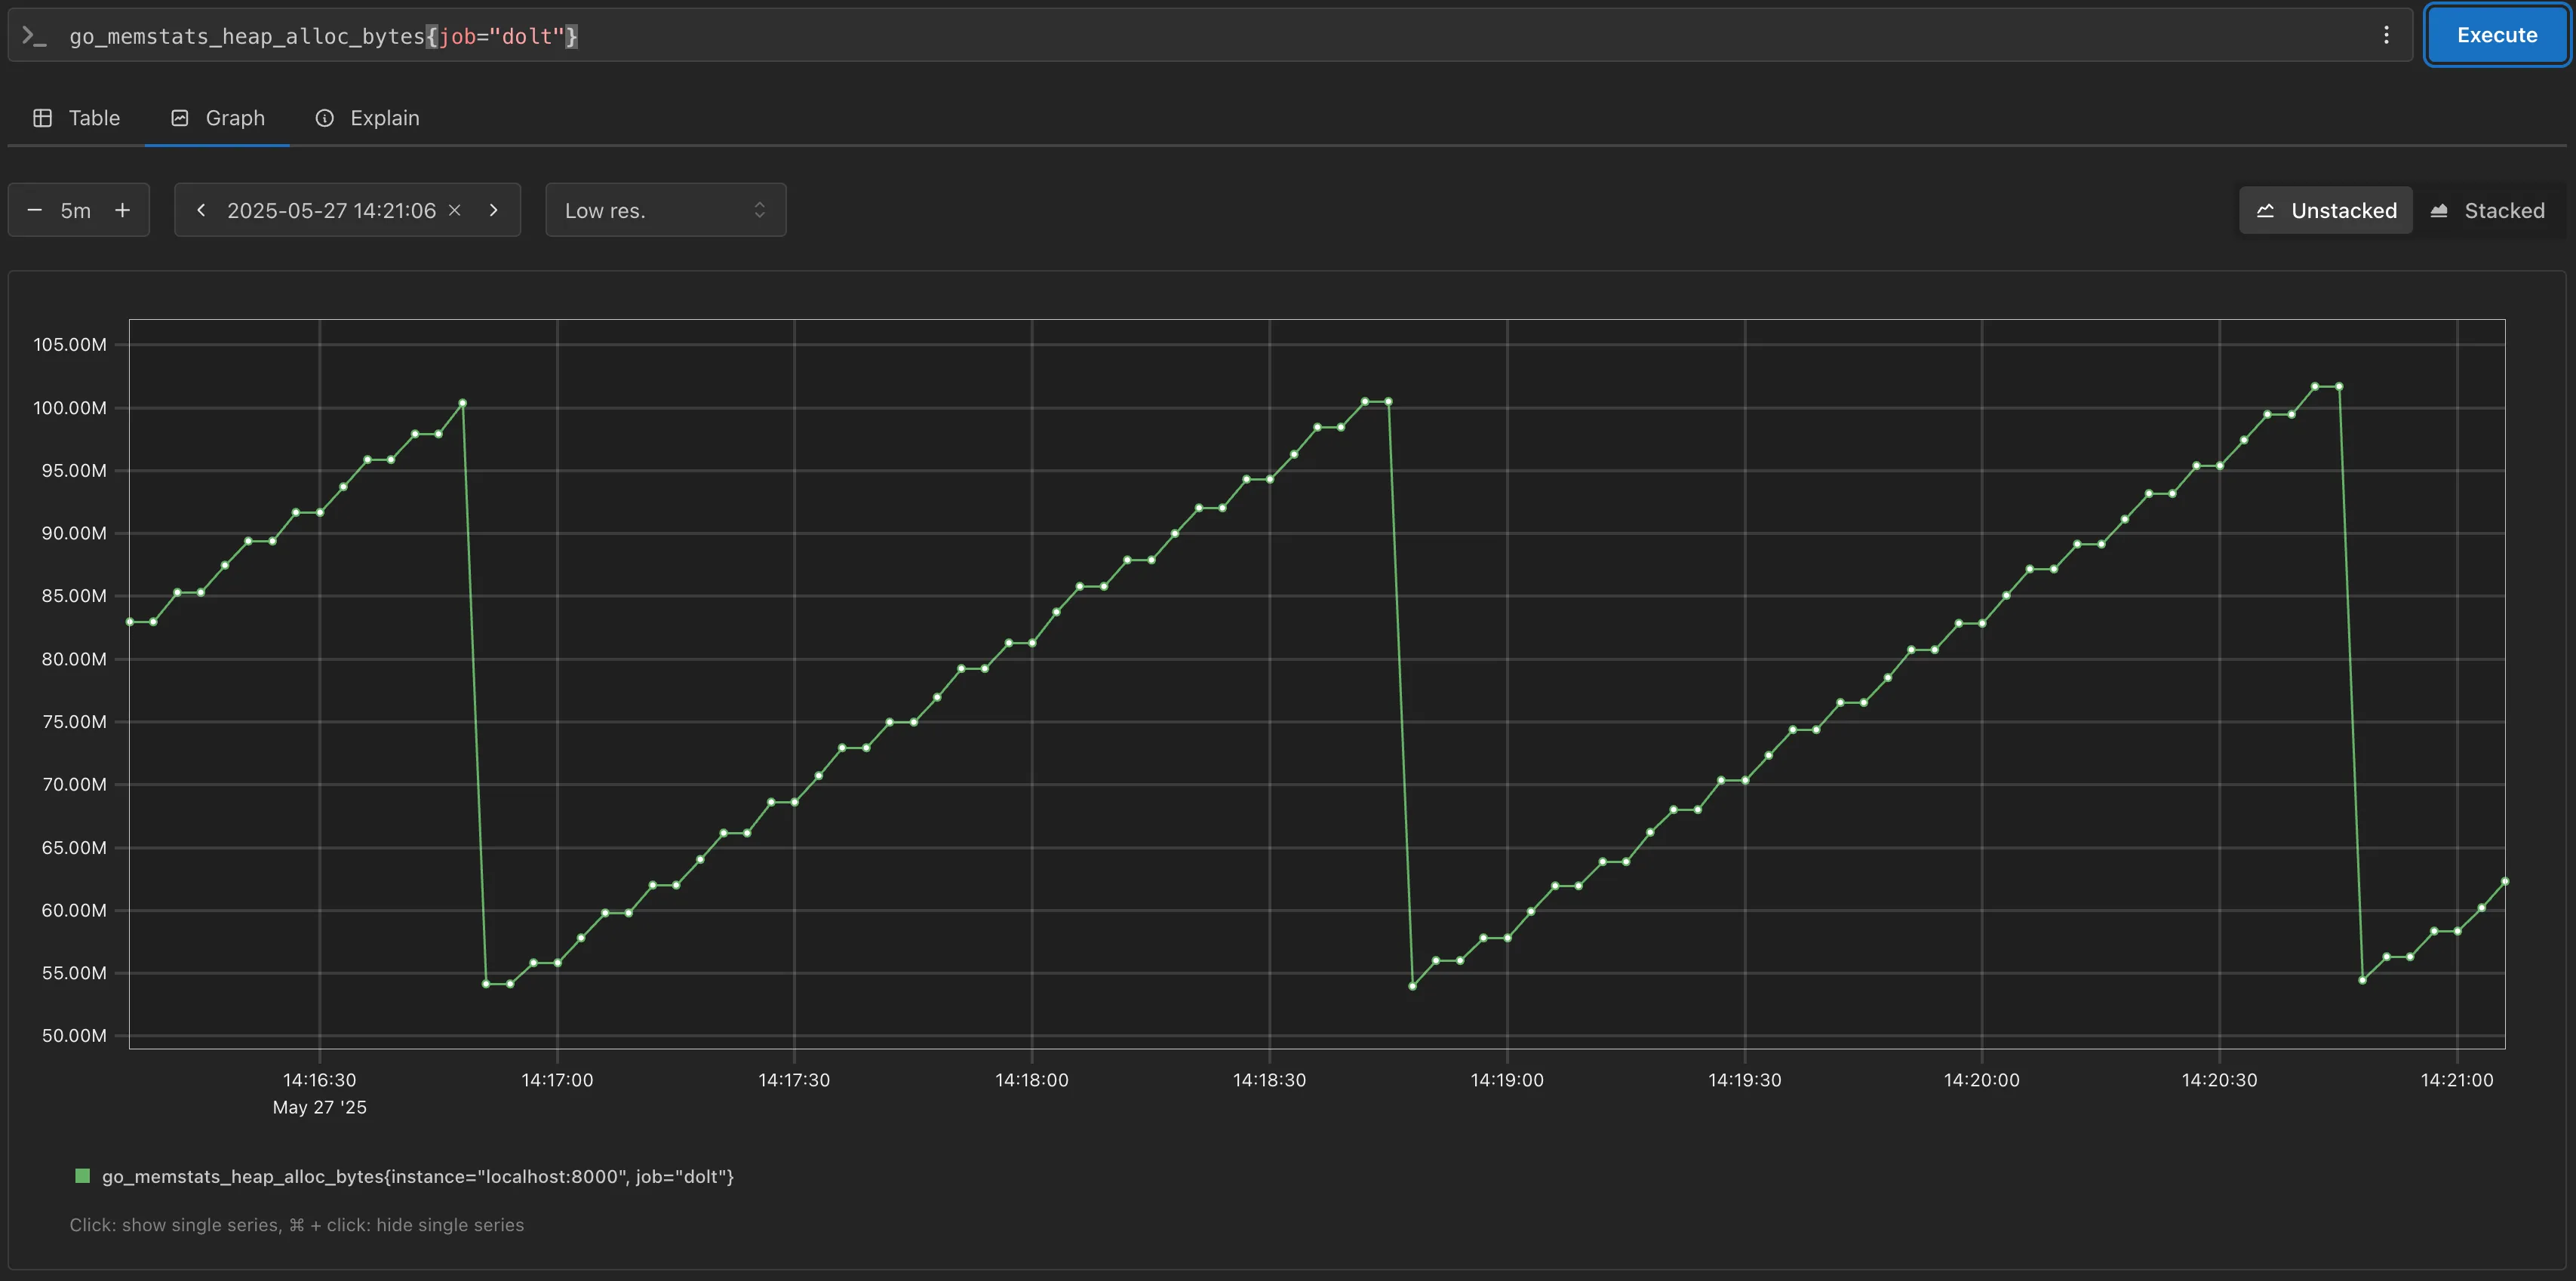Click the previous time chevron

point(200,210)
